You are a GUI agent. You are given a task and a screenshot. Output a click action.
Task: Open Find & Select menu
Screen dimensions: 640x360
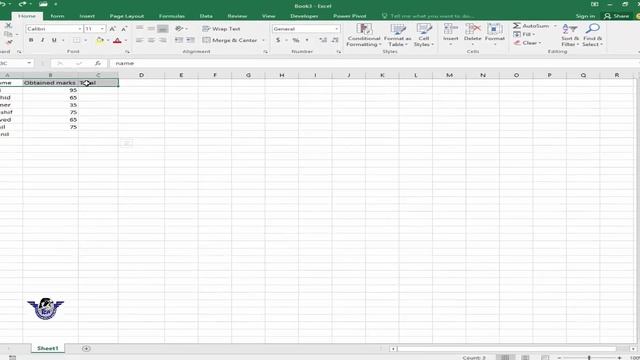[x=592, y=35]
